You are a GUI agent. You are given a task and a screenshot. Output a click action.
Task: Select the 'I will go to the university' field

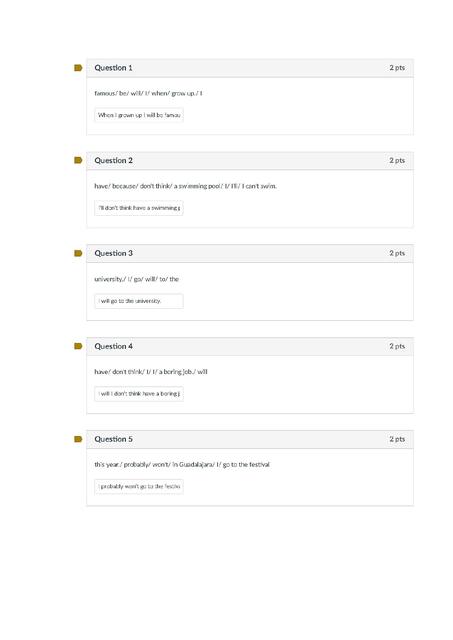[x=139, y=301]
